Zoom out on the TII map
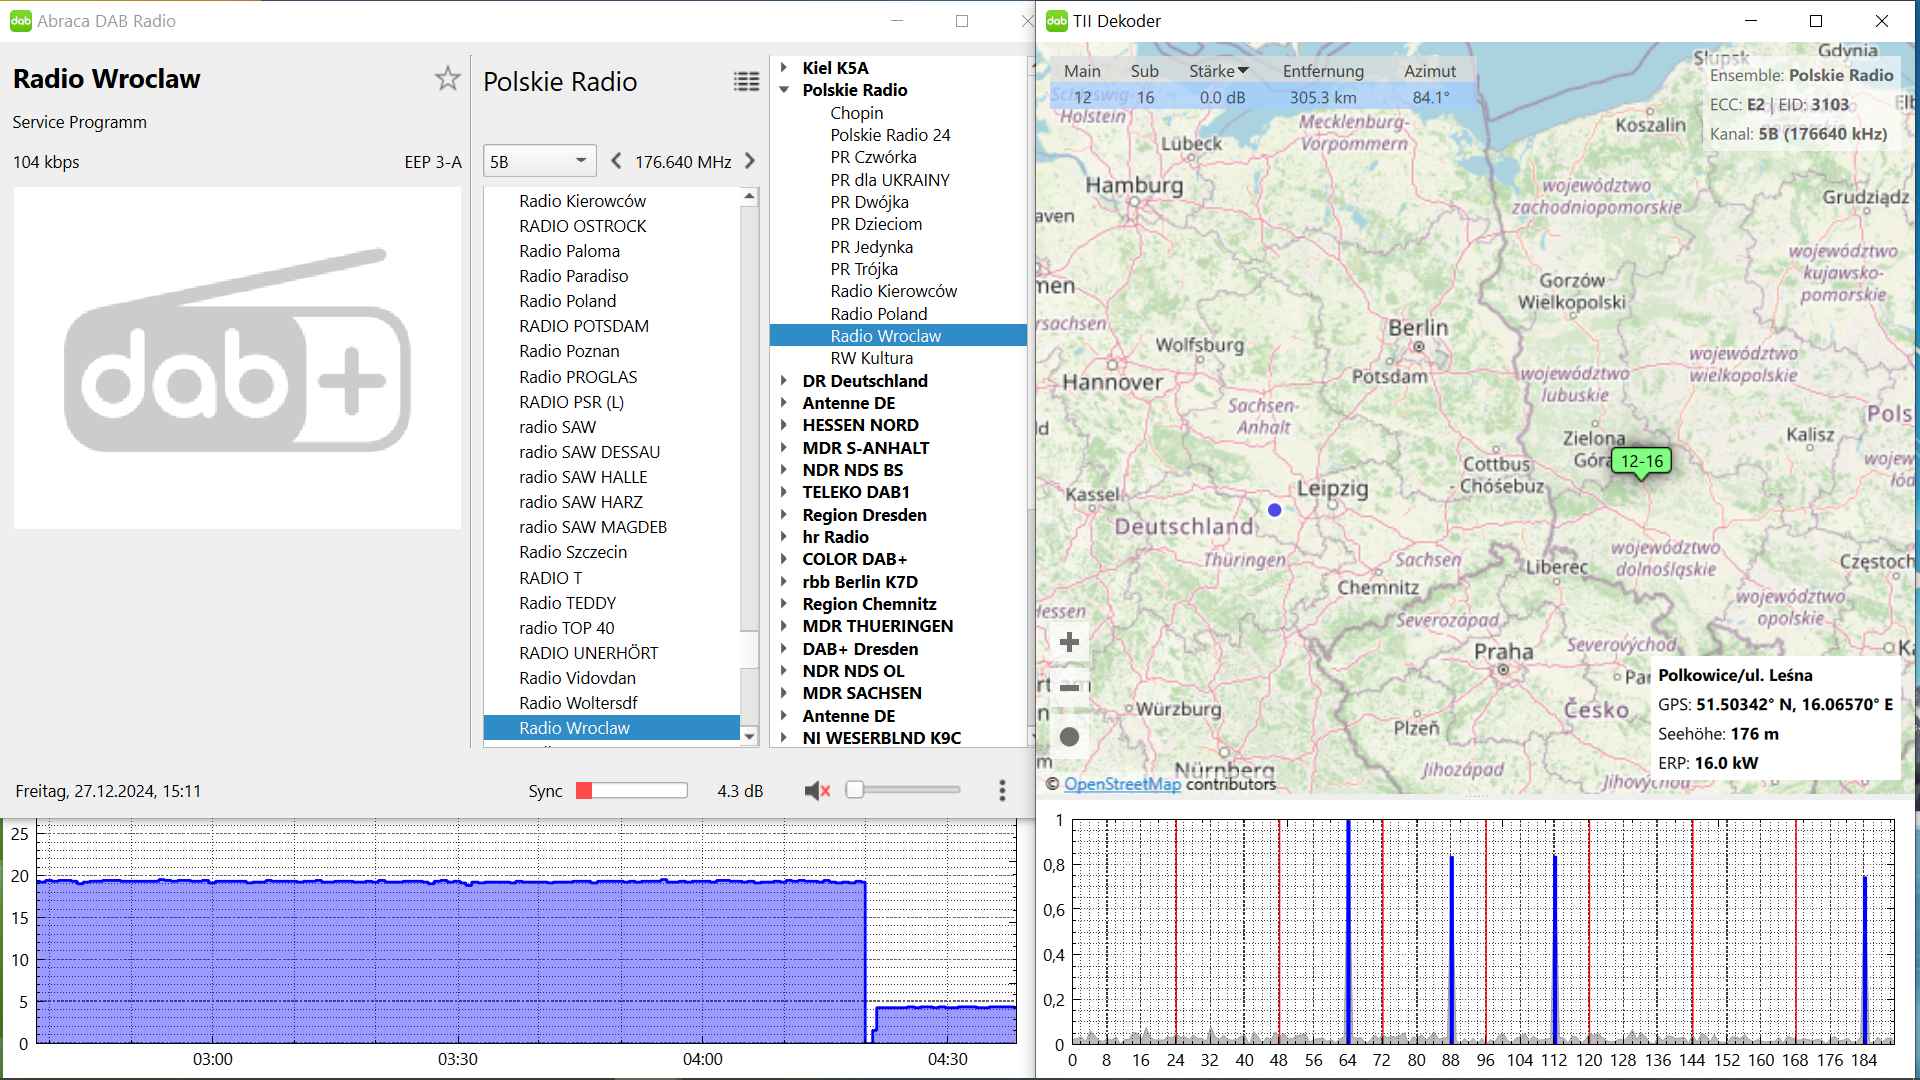1920x1080 pixels. pyautogui.click(x=1069, y=688)
